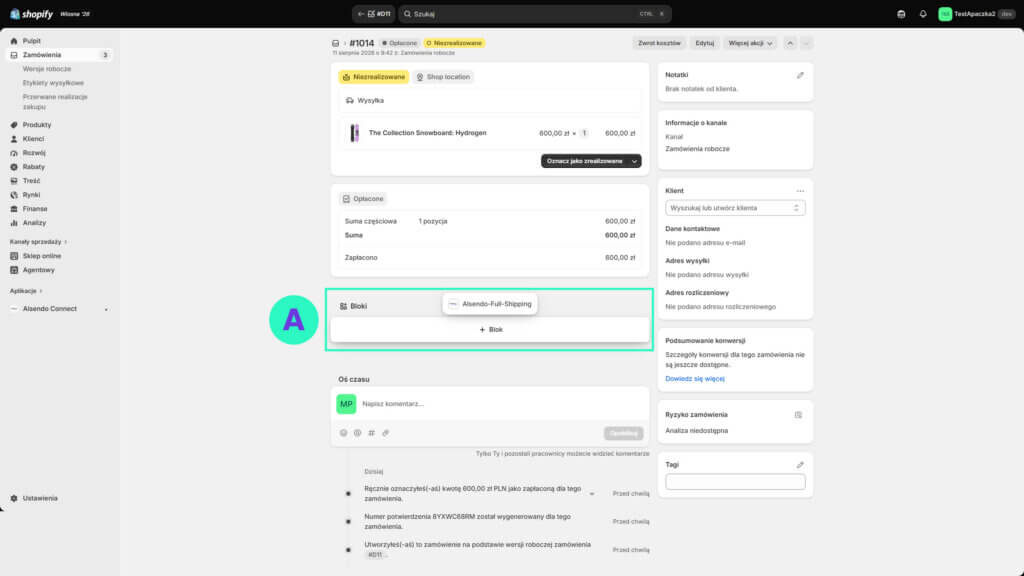
Task: Click the add Blok button
Action: tap(490, 330)
